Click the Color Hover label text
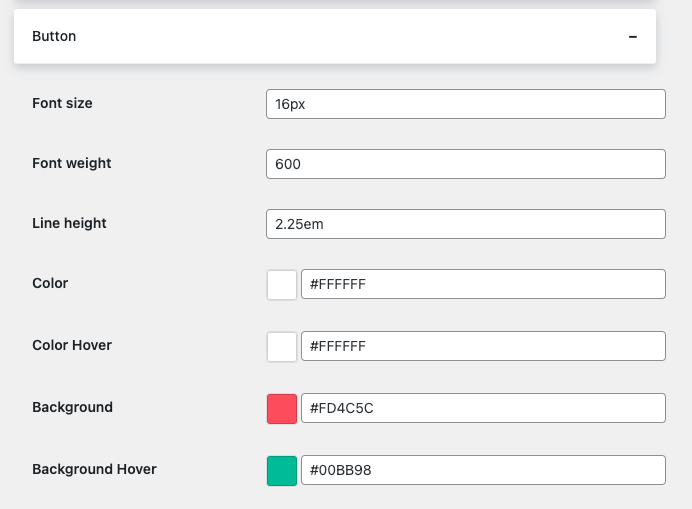The width and height of the screenshot is (692, 509). [72, 345]
